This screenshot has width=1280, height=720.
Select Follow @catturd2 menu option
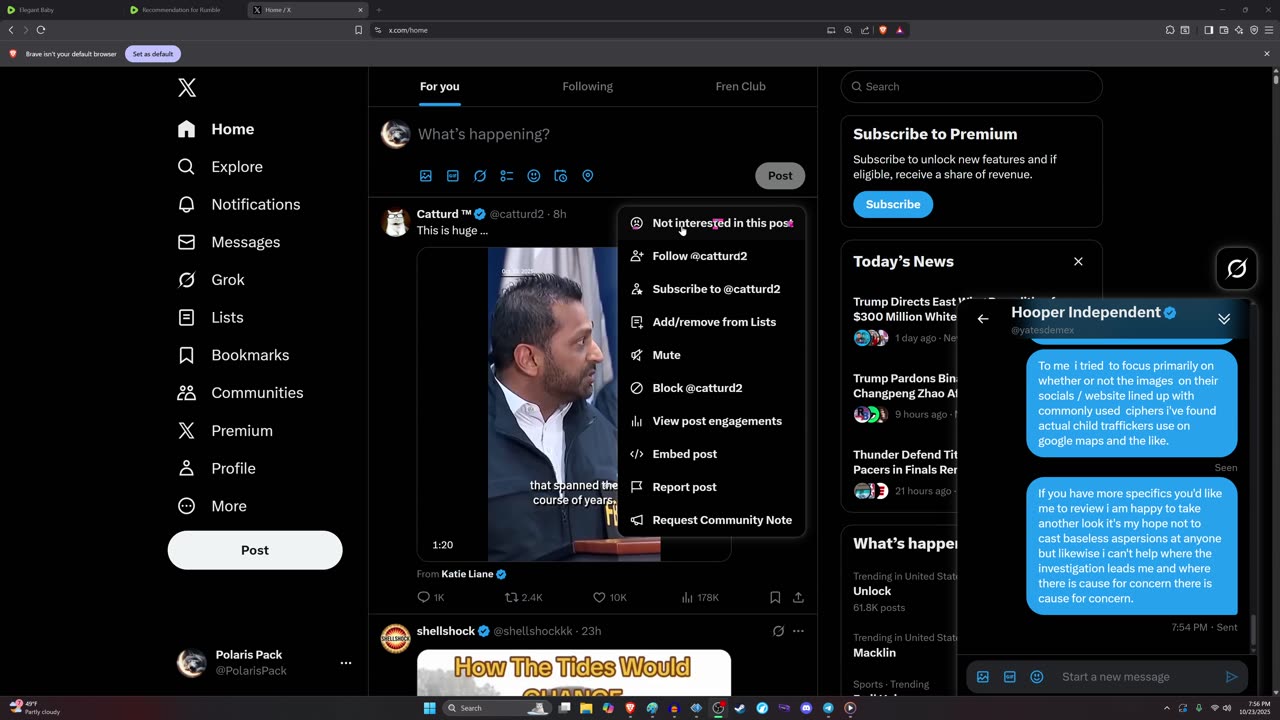(711, 256)
